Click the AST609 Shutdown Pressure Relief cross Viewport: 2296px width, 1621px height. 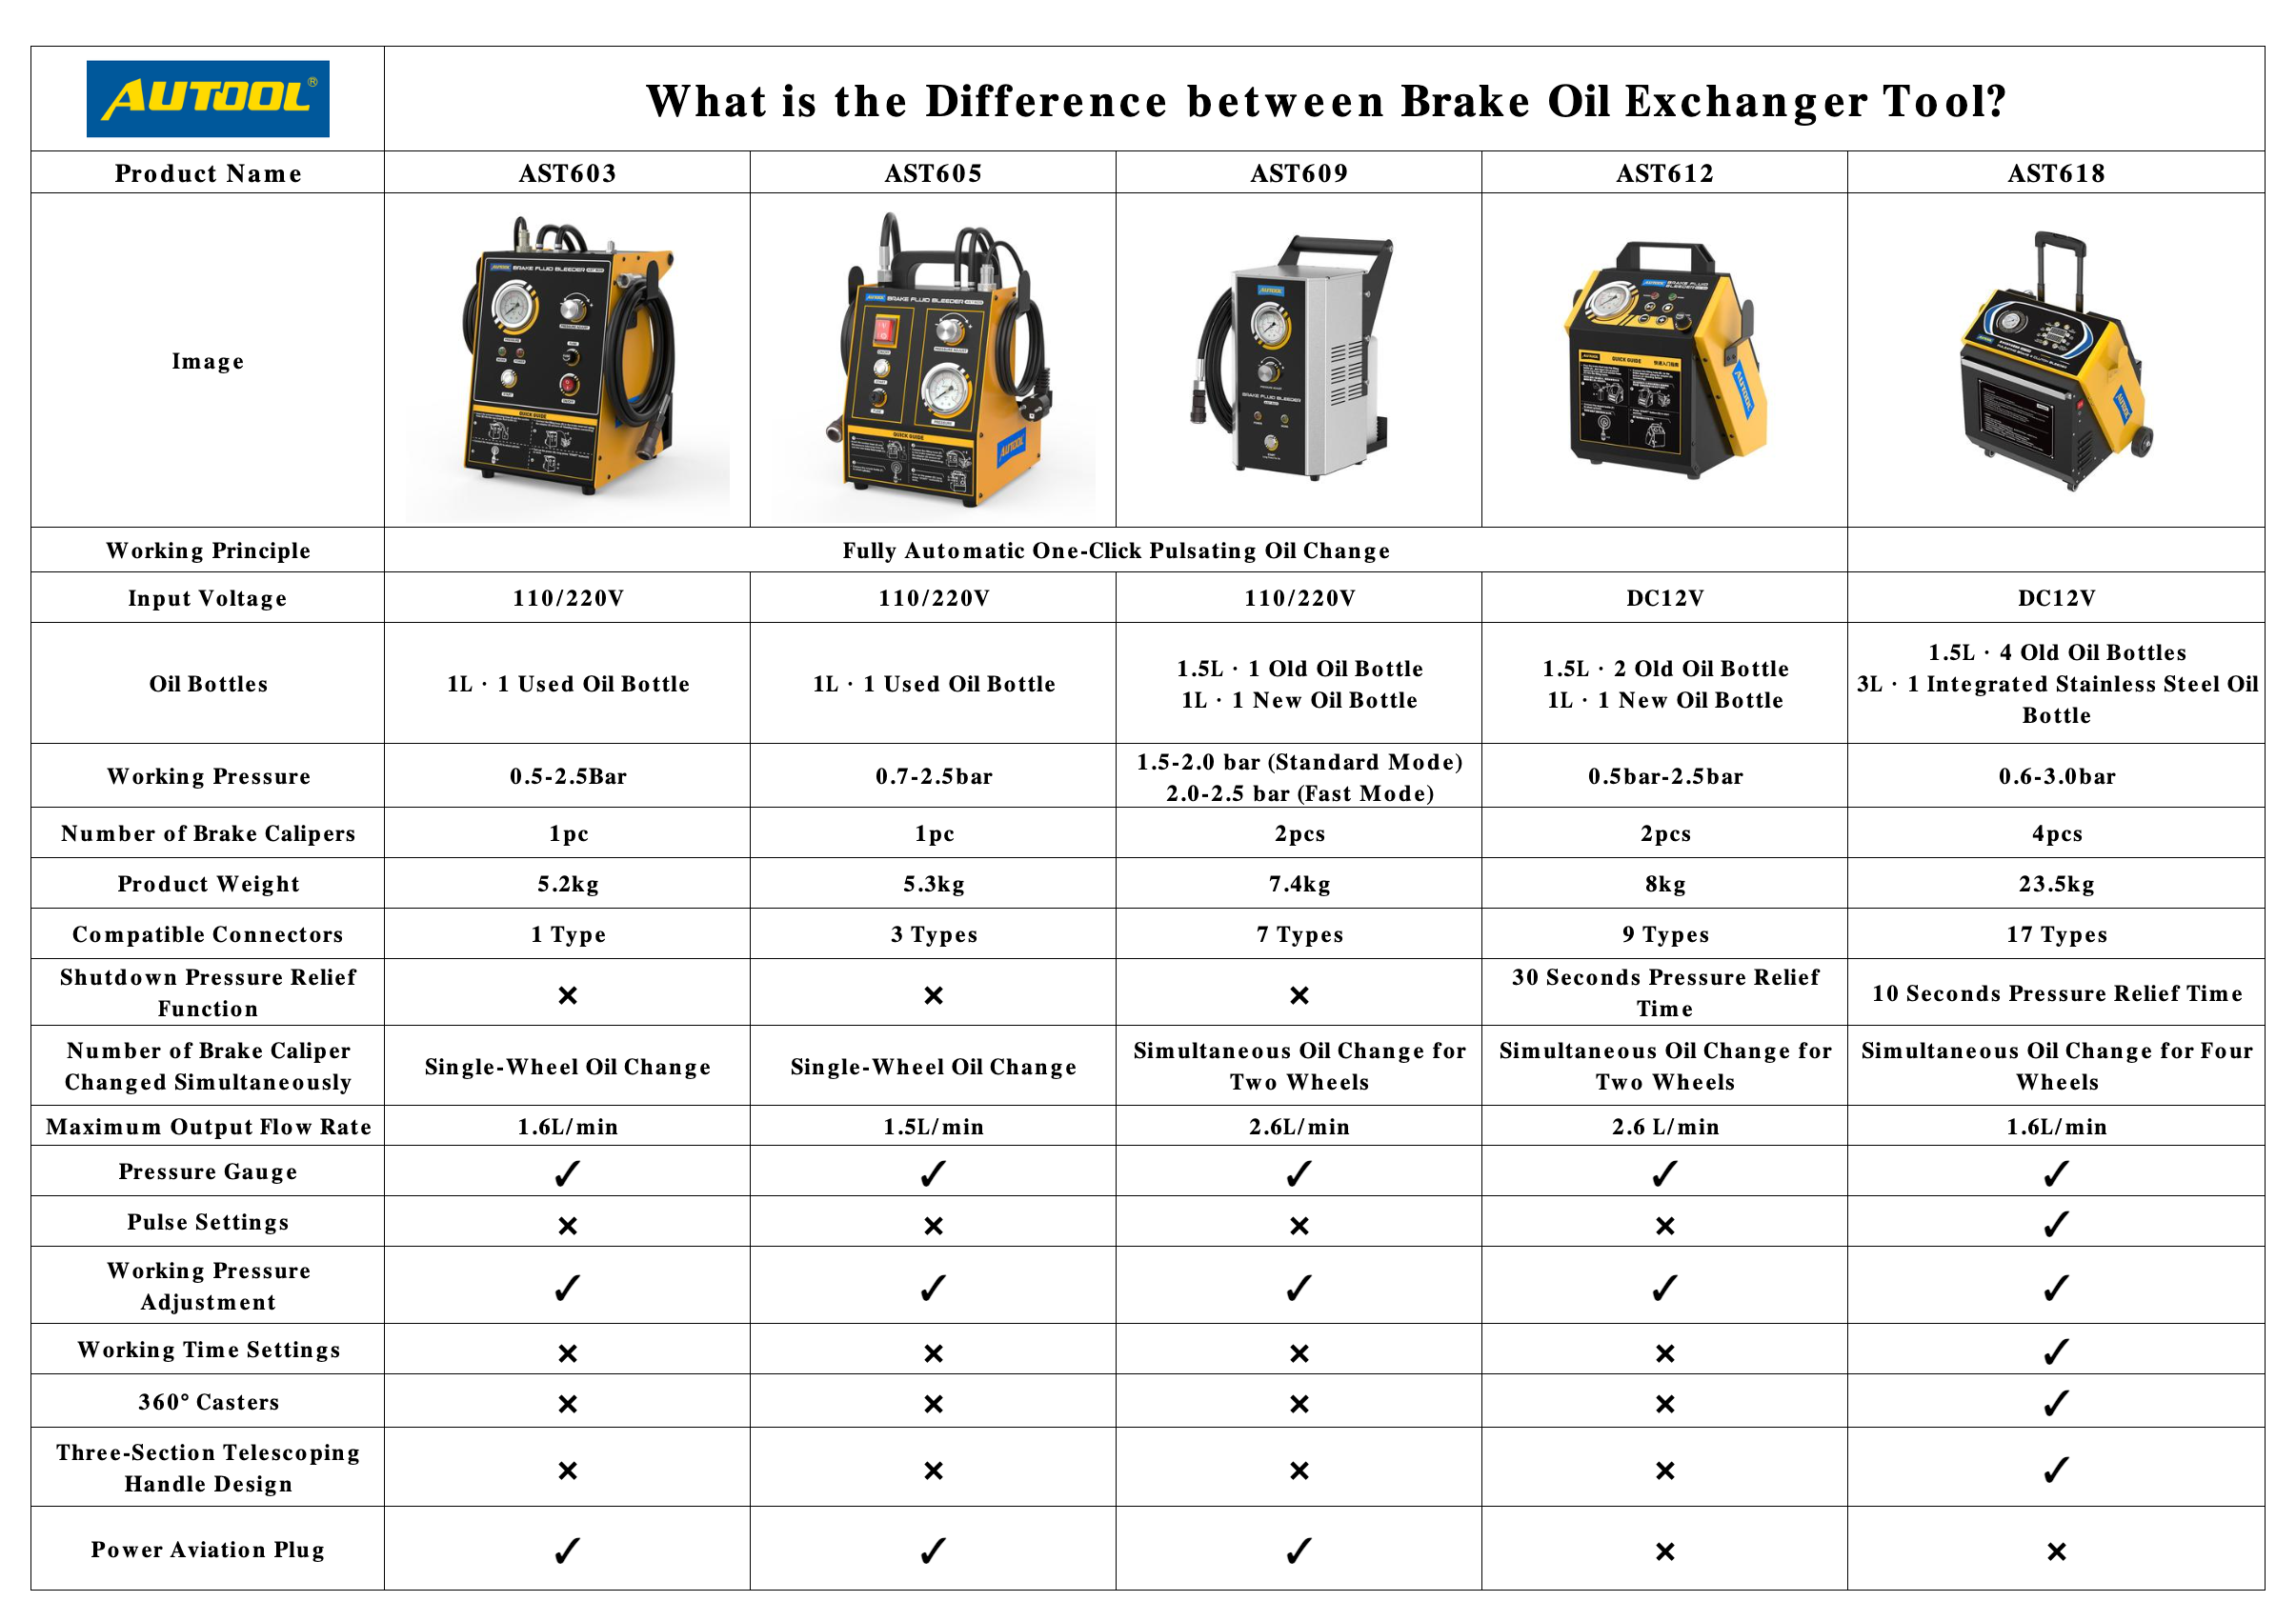click(x=1299, y=995)
